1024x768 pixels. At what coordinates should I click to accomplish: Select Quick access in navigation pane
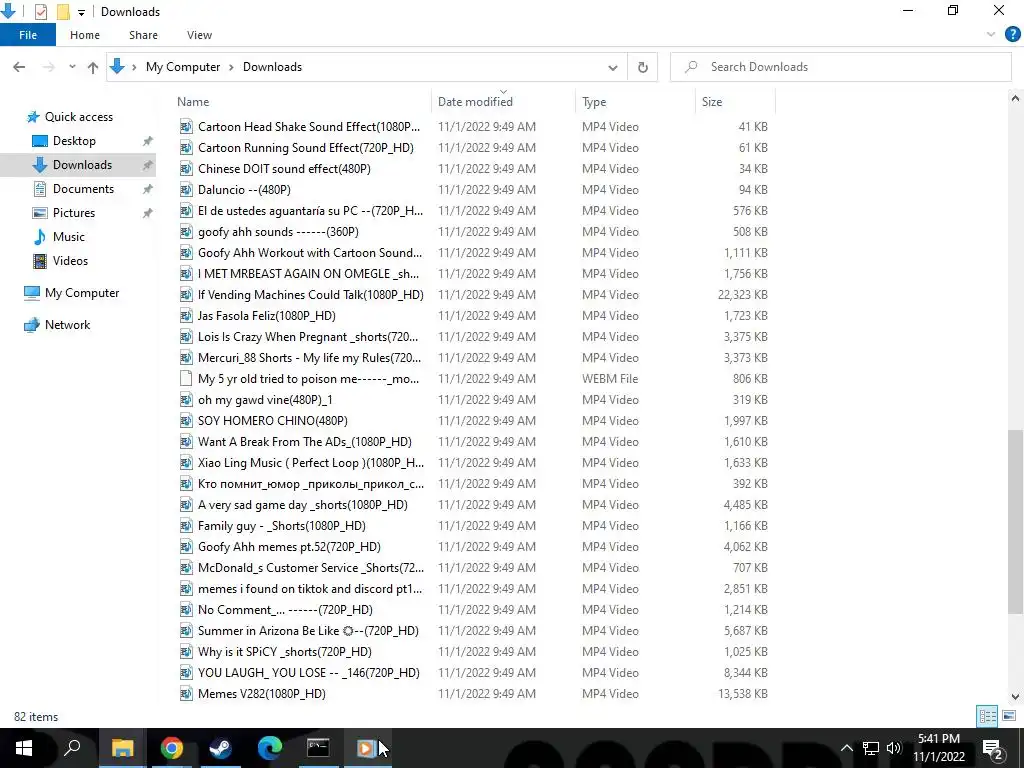pyautogui.click(x=78, y=117)
